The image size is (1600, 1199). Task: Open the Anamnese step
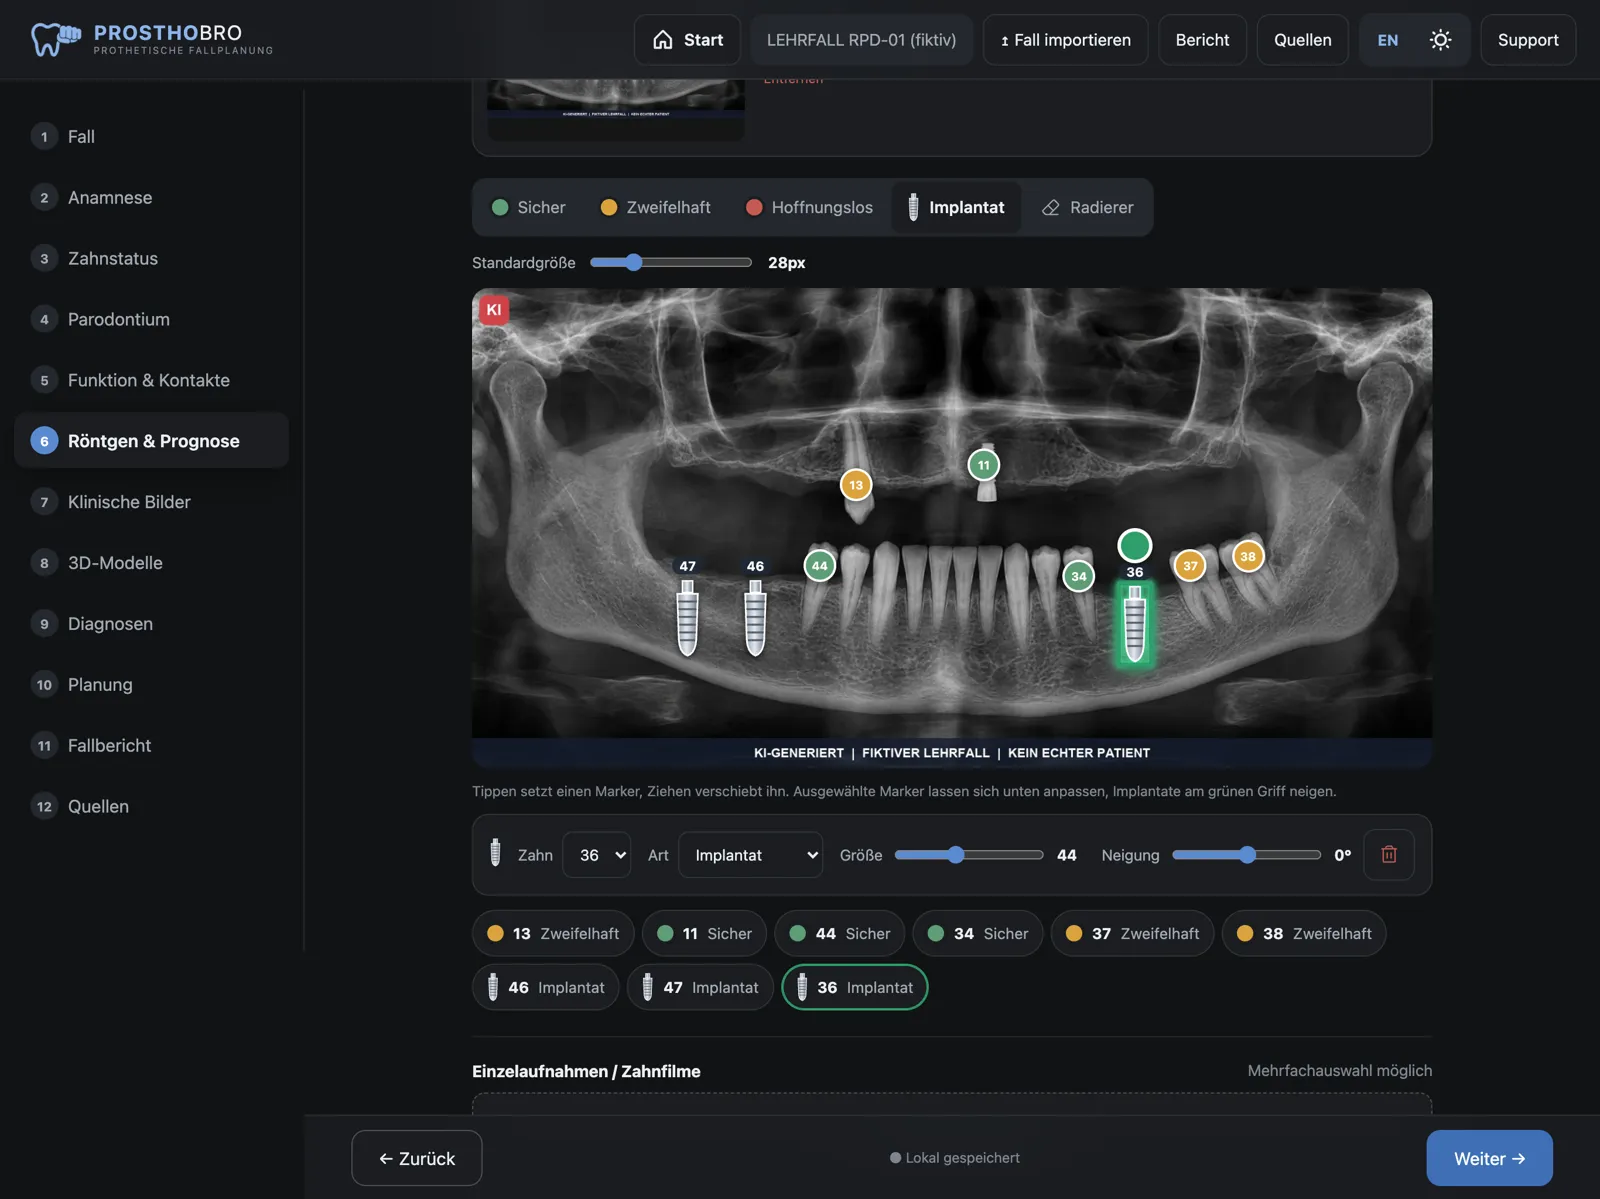pos(152,198)
